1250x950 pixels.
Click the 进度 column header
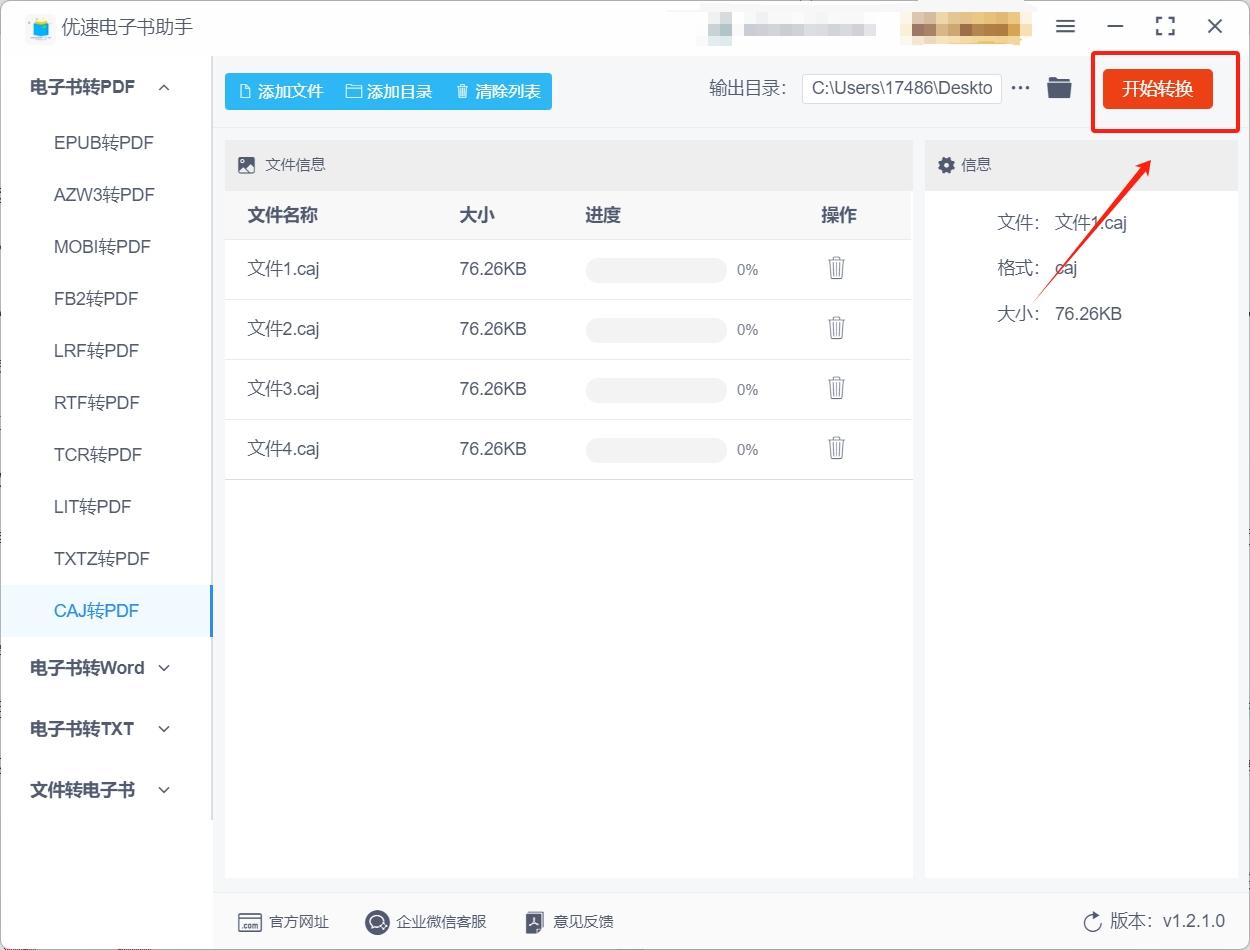coord(603,215)
